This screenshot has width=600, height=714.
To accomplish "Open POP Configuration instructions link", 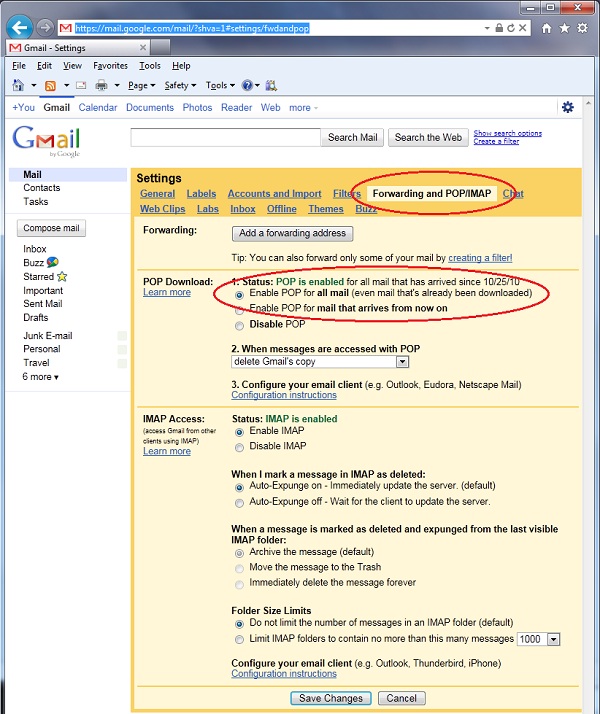I will coord(284,395).
